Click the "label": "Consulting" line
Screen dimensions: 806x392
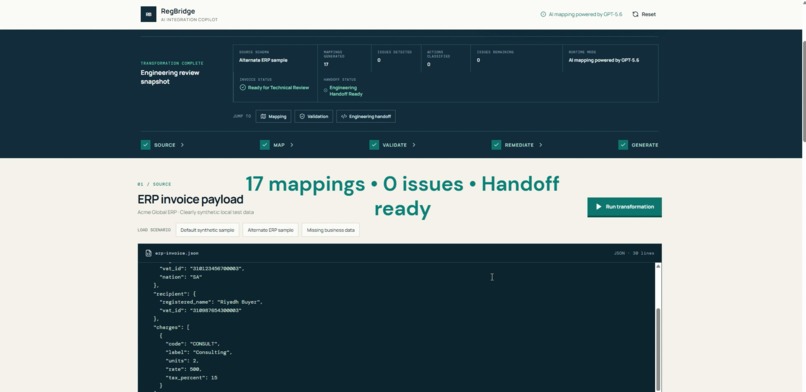tap(199, 352)
